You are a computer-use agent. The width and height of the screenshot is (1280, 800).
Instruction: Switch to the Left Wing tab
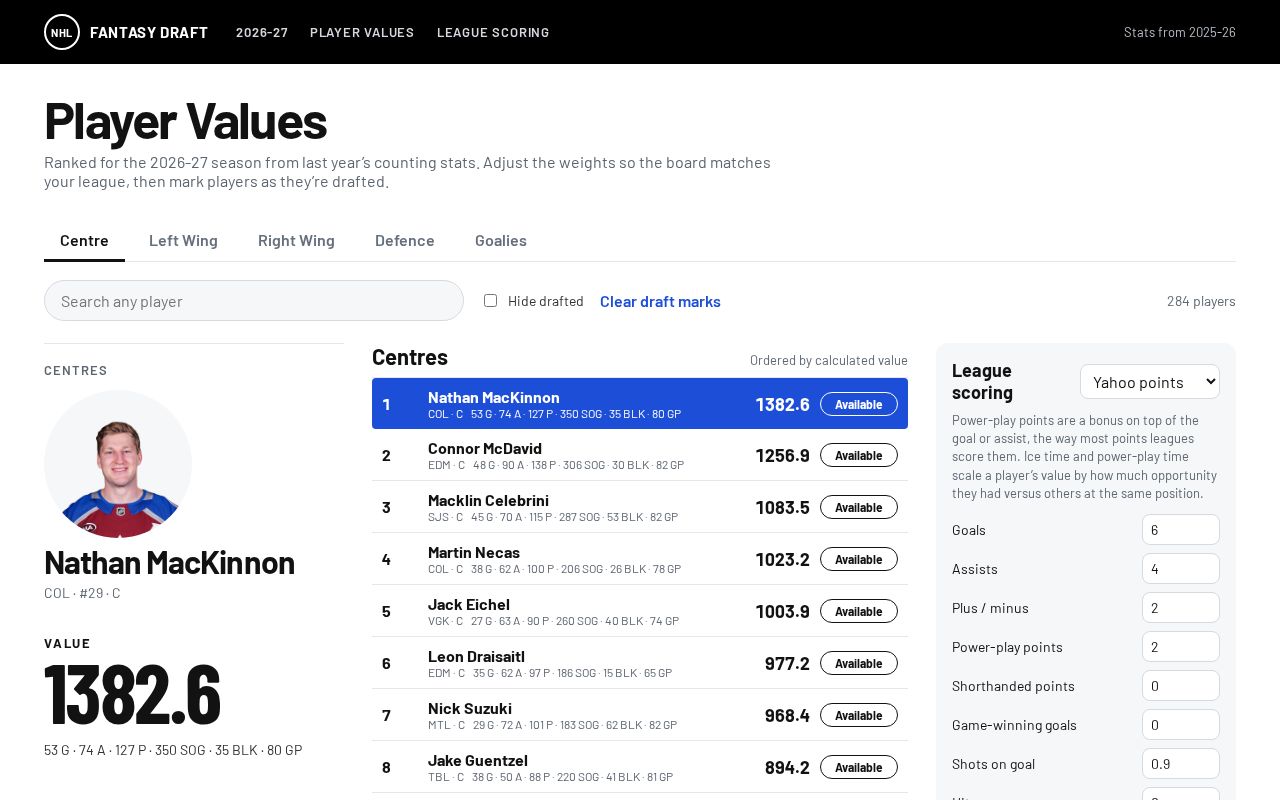coord(183,241)
